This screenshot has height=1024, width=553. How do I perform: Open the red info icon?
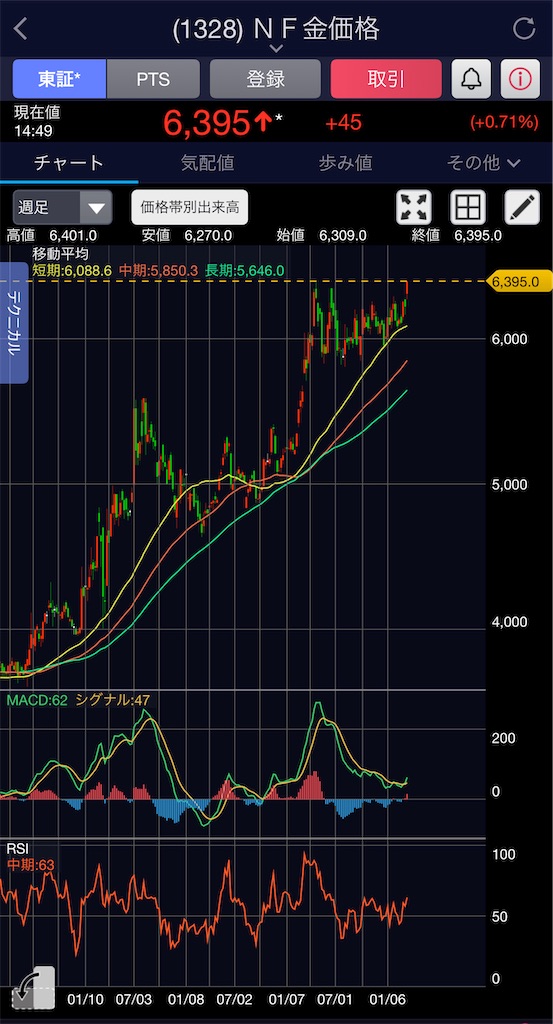(520, 79)
